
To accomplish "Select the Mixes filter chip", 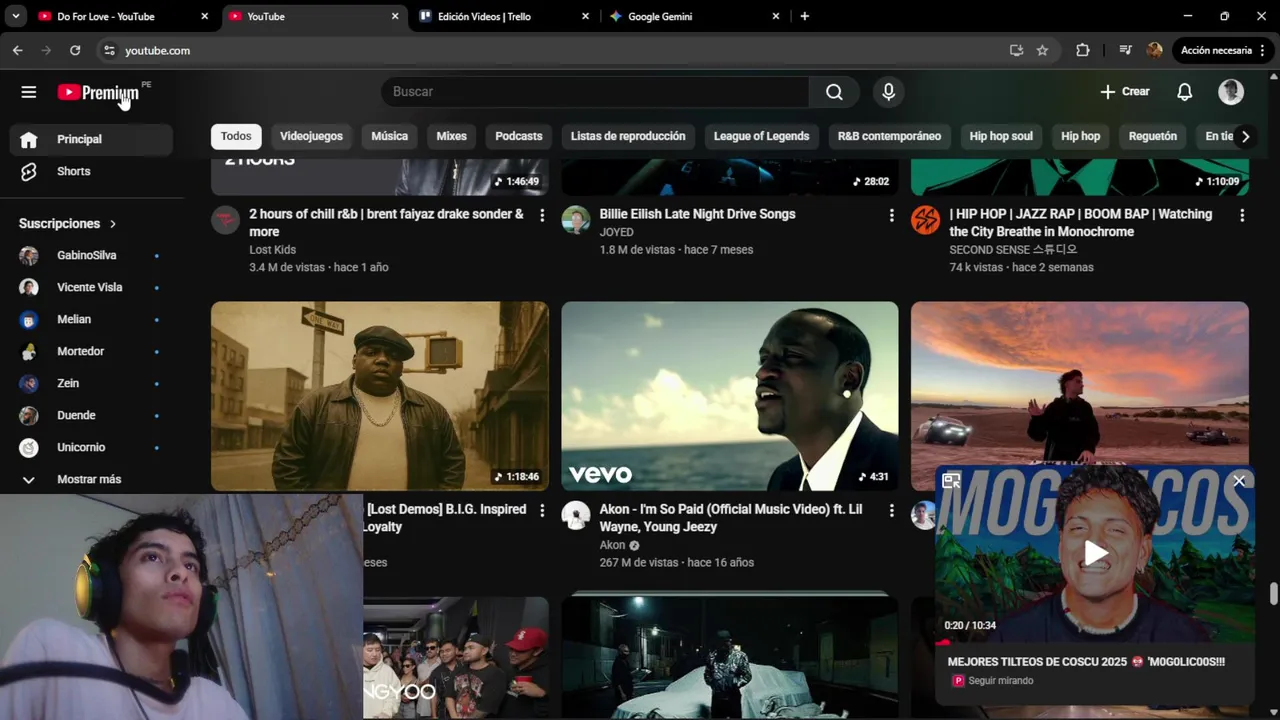I will tap(451, 136).
